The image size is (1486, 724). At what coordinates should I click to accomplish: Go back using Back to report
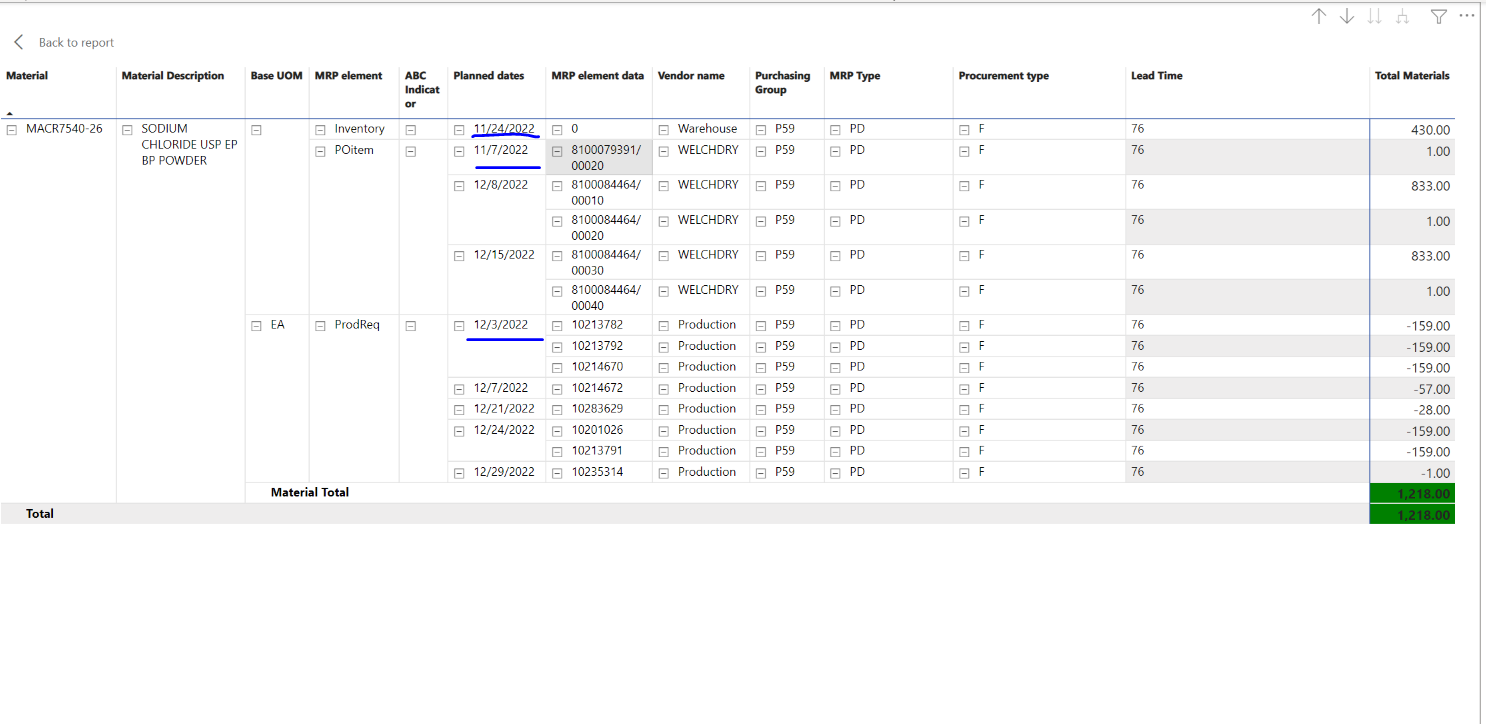click(x=64, y=42)
